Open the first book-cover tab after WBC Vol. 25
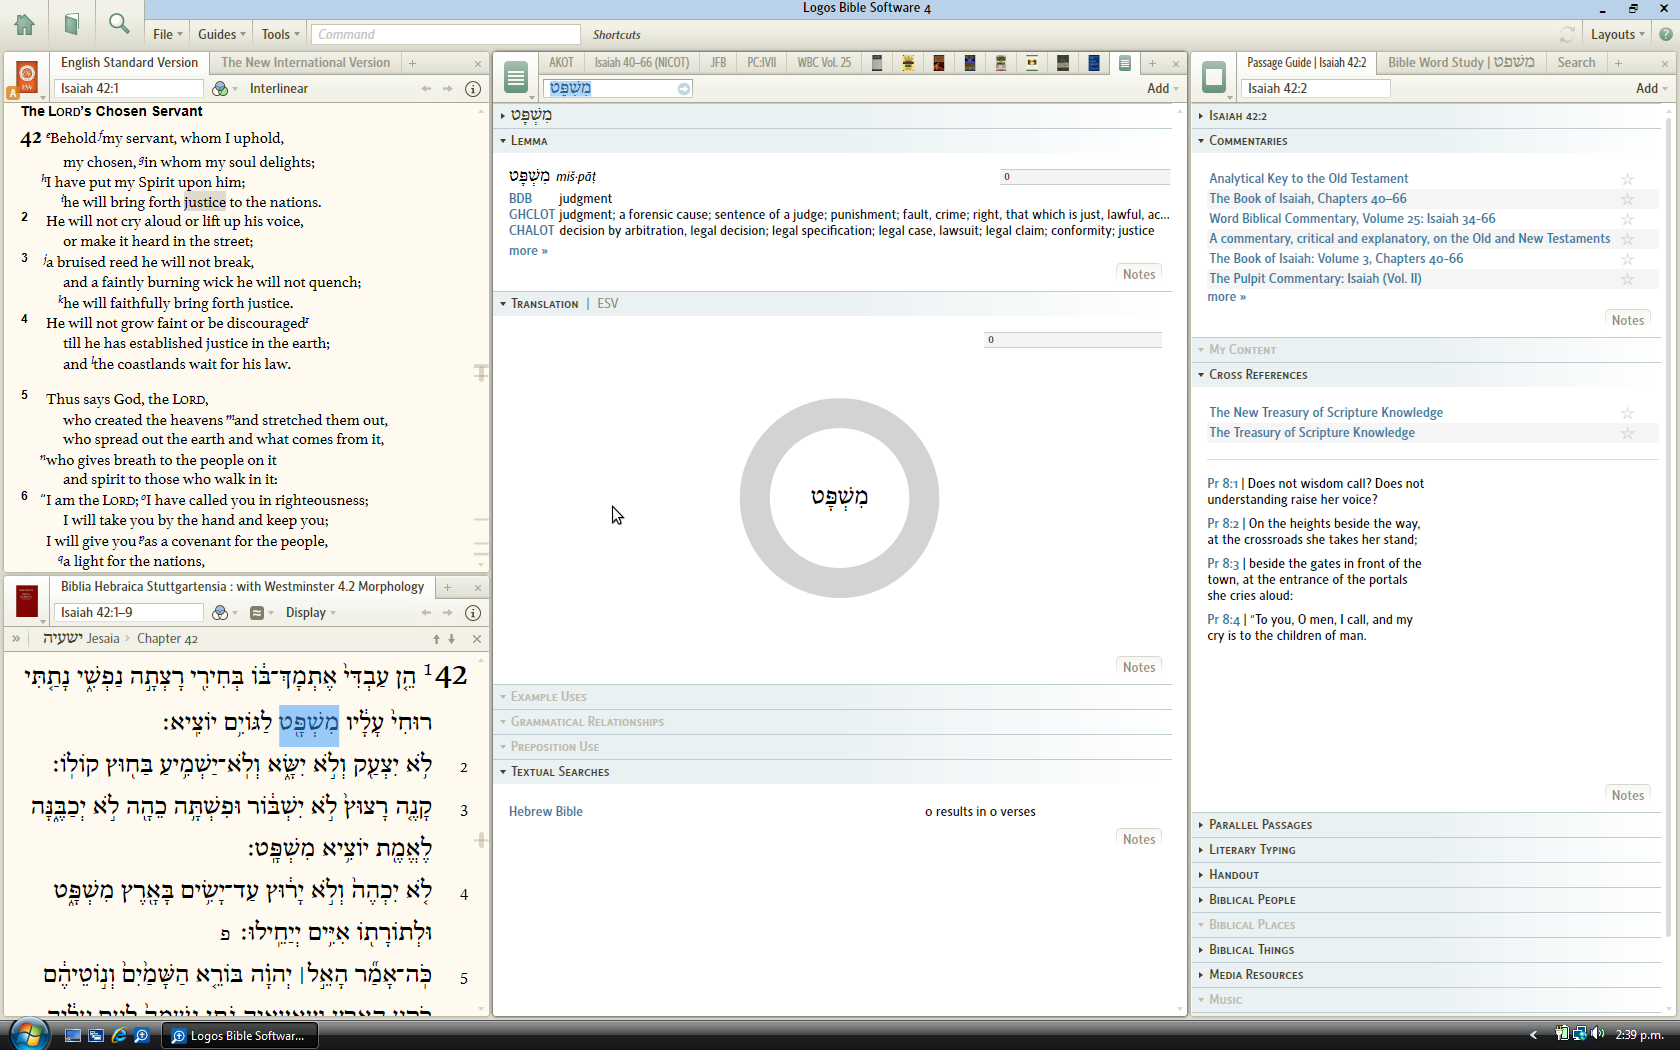The width and height of the screenshot is (1680, 1050). (x=877, y=63)
